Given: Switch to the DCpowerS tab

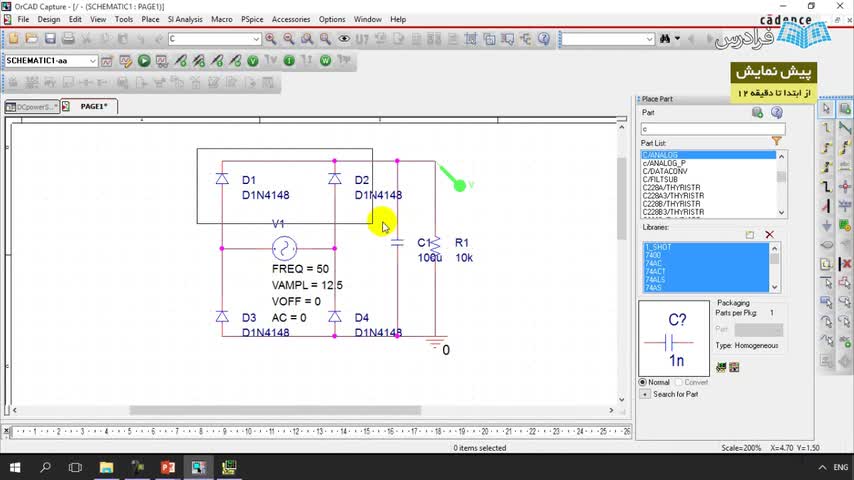Looking at the screenshot, I should (x=32, y=106).
